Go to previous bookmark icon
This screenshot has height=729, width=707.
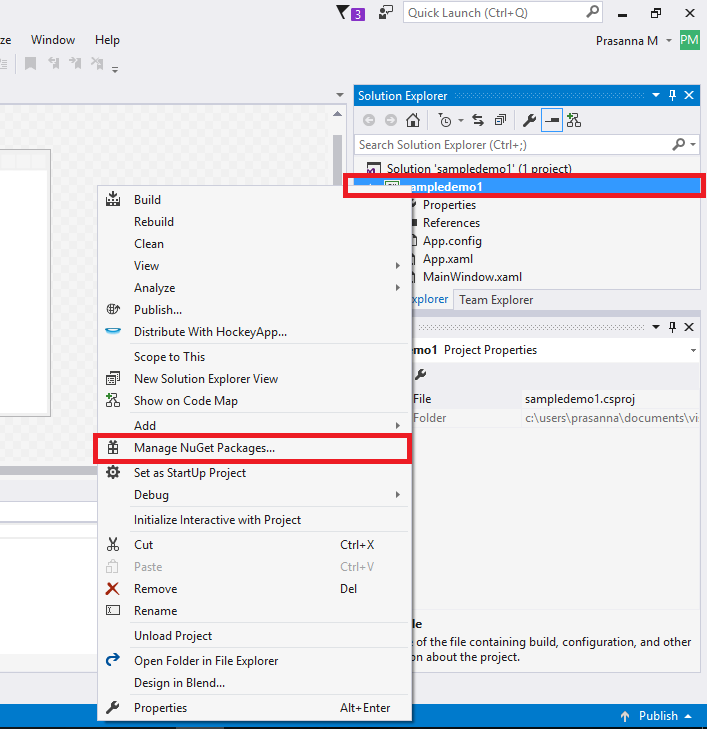[54, 63]
